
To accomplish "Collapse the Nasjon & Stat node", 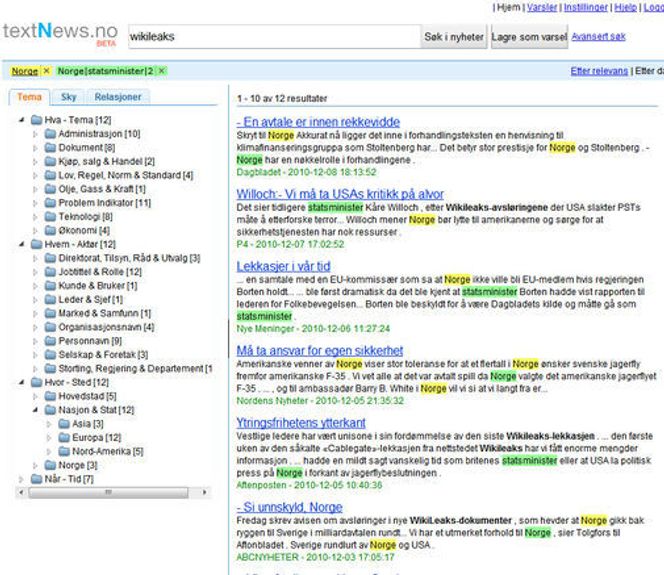I will 36,410.
